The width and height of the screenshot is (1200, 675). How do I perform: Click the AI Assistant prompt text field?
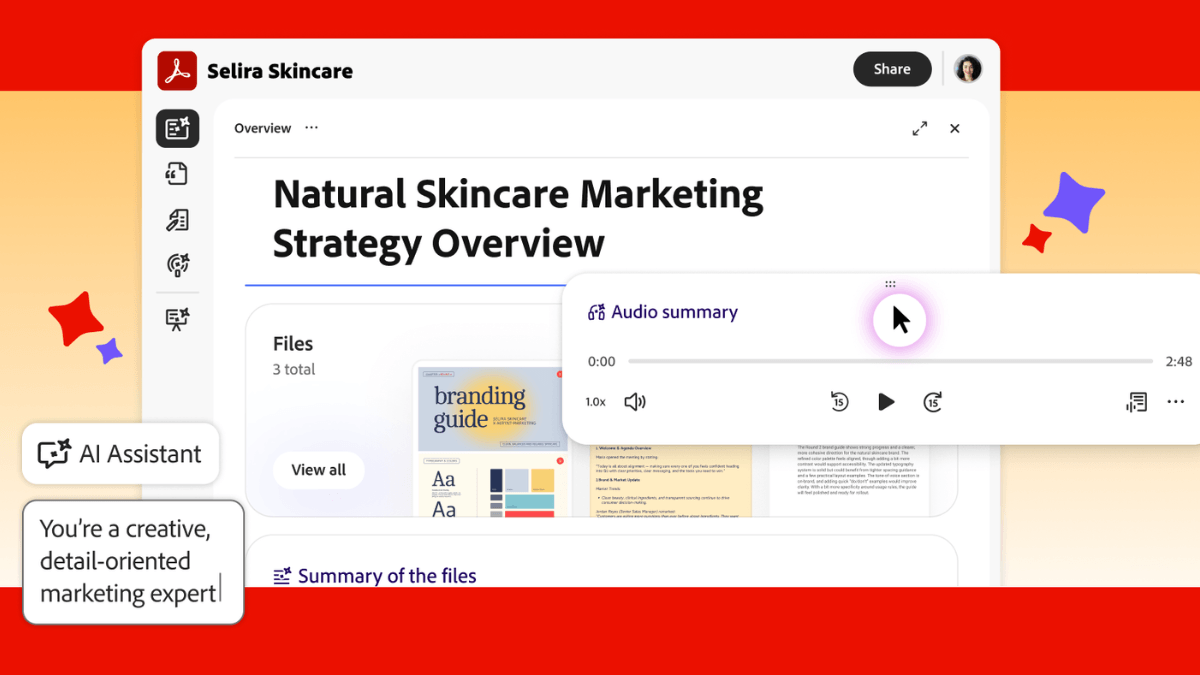(x=133, y=562)
